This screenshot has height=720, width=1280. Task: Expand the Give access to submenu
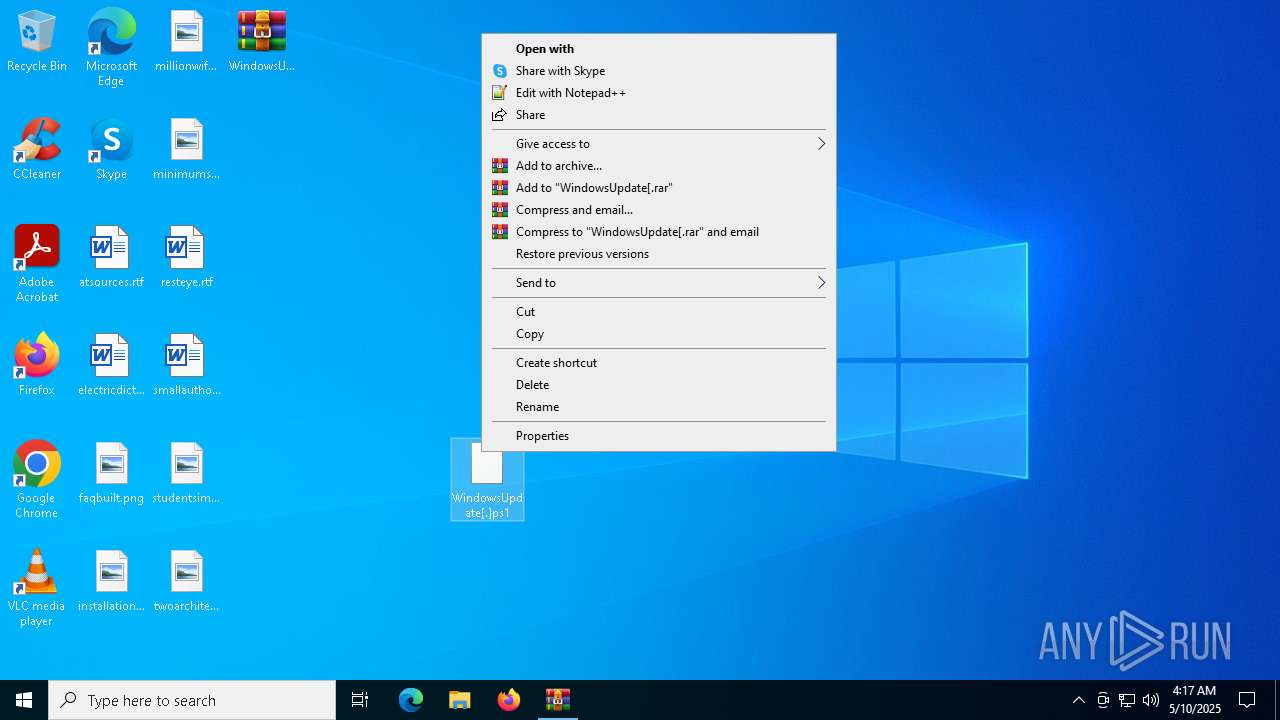click(x=659, y=144)
